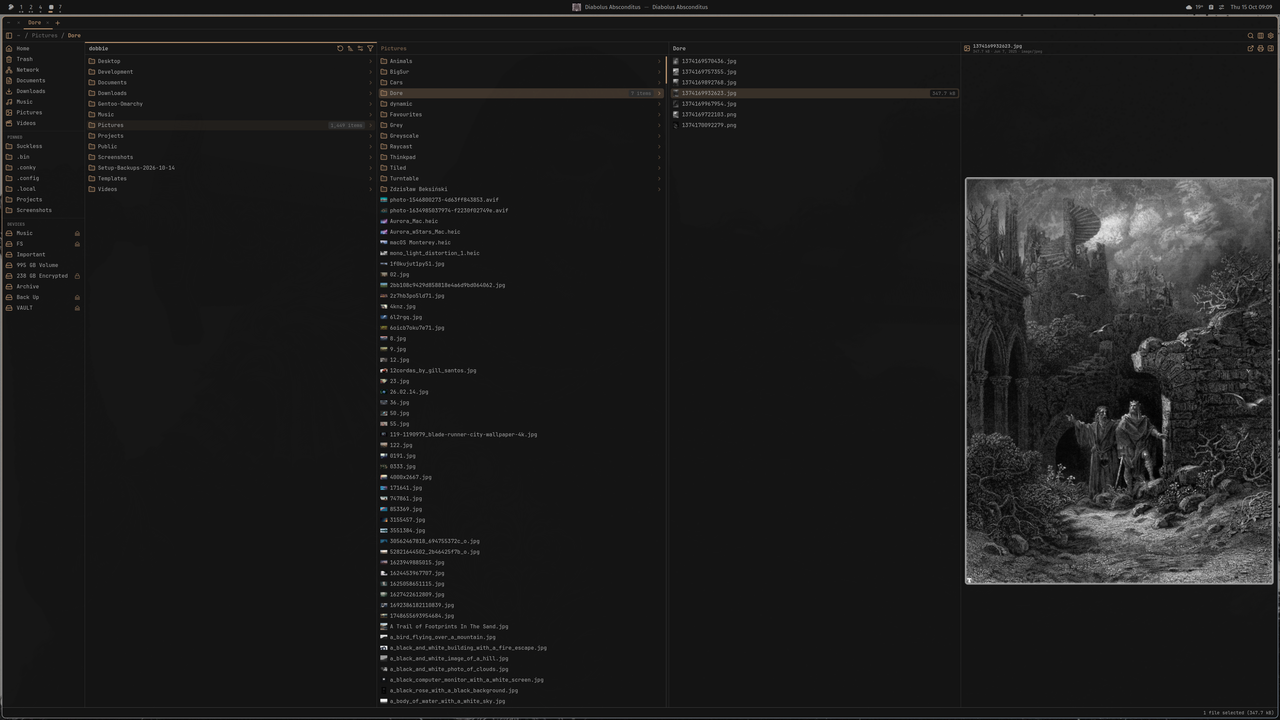Image resolution: width=1280 pixels, height=720 pixels.
Task: Switch to the Dore tab
Action: [x=34, y=22]
